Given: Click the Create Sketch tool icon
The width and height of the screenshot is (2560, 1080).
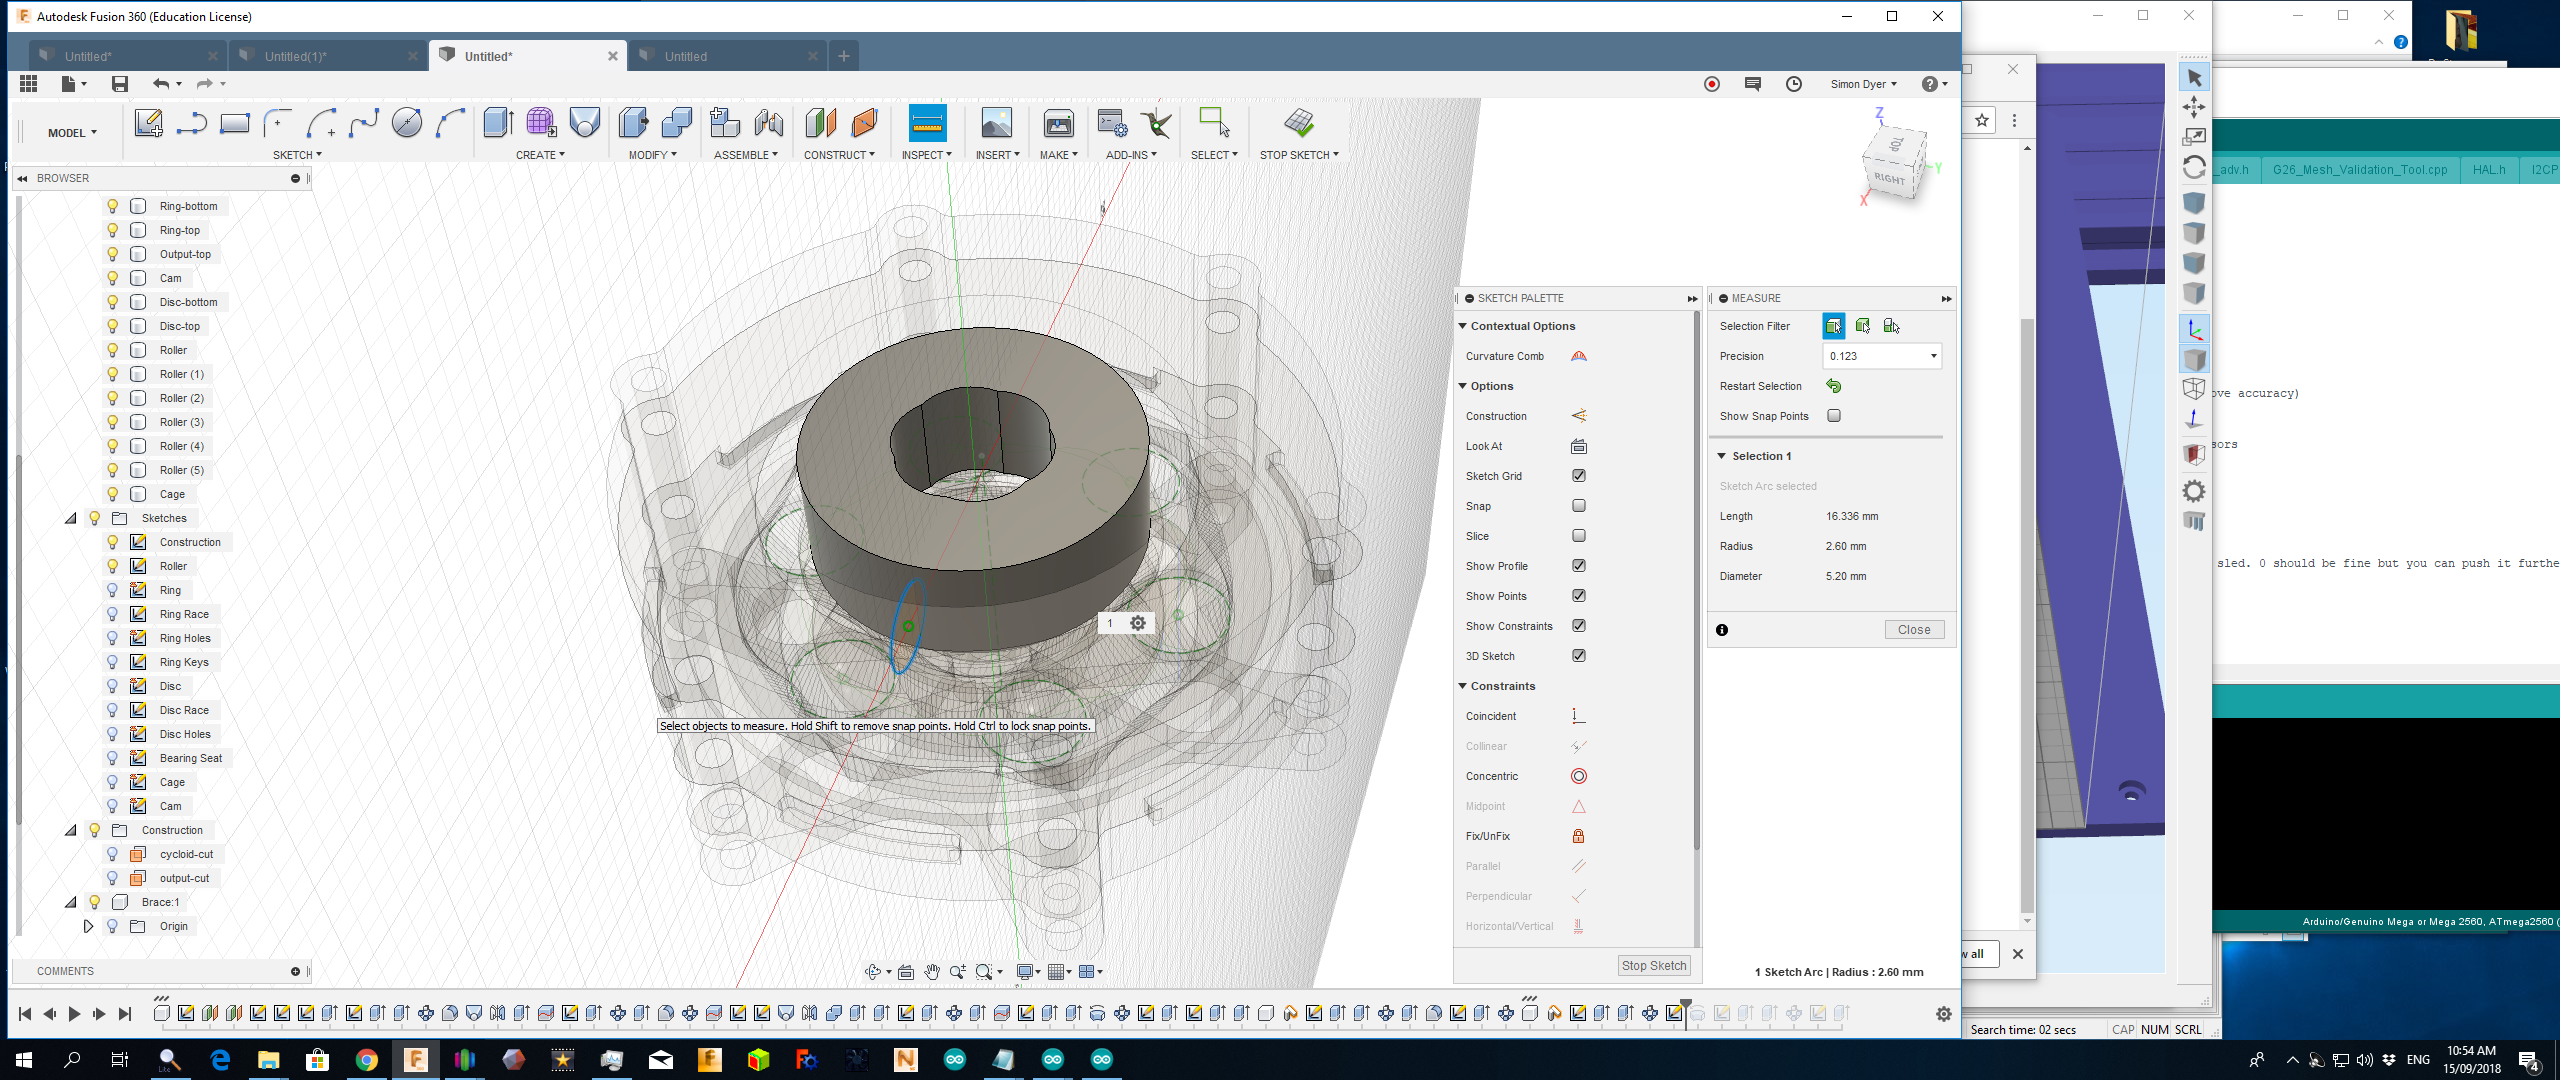Looking at the screenshot, I should (148, 123).
